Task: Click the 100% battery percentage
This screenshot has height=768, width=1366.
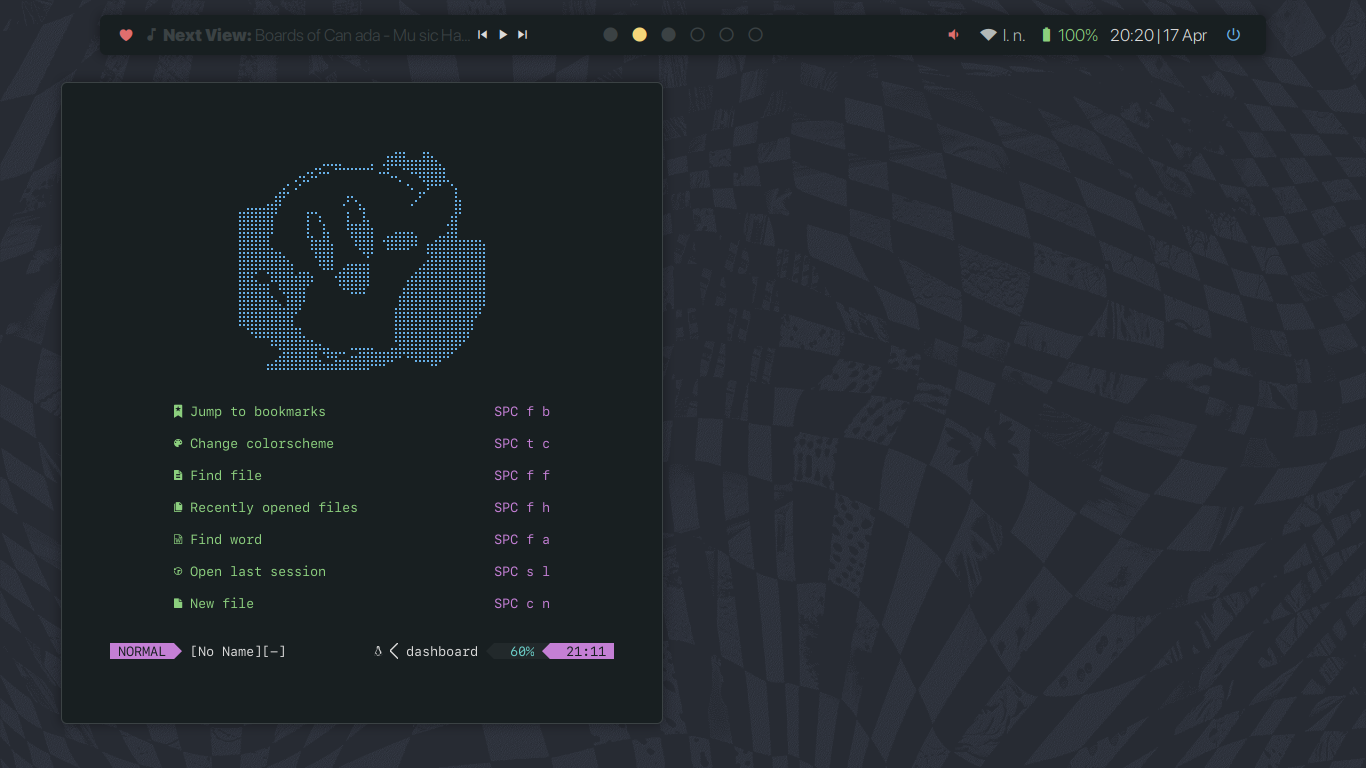Action: coord(1078,35)
